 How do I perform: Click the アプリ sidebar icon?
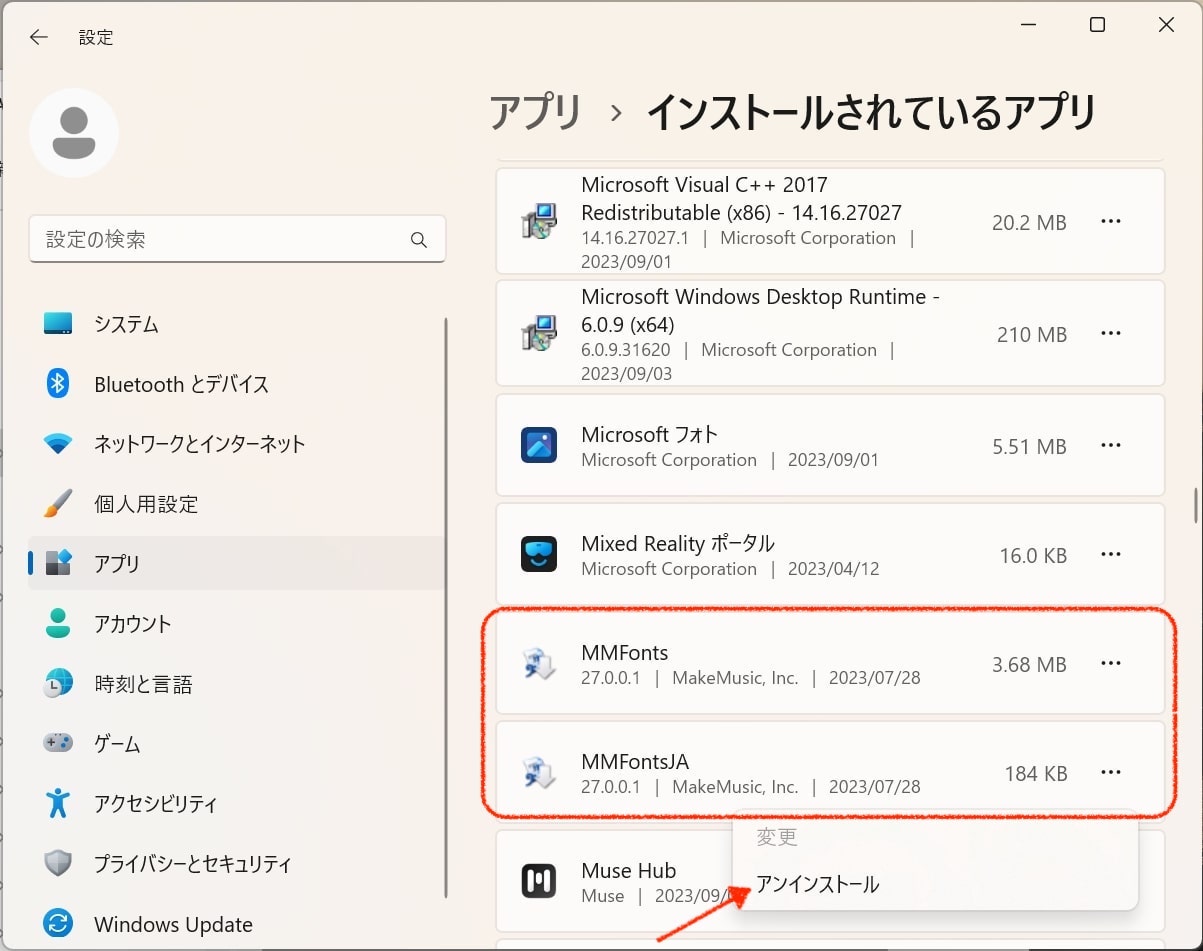coord(58,563)
